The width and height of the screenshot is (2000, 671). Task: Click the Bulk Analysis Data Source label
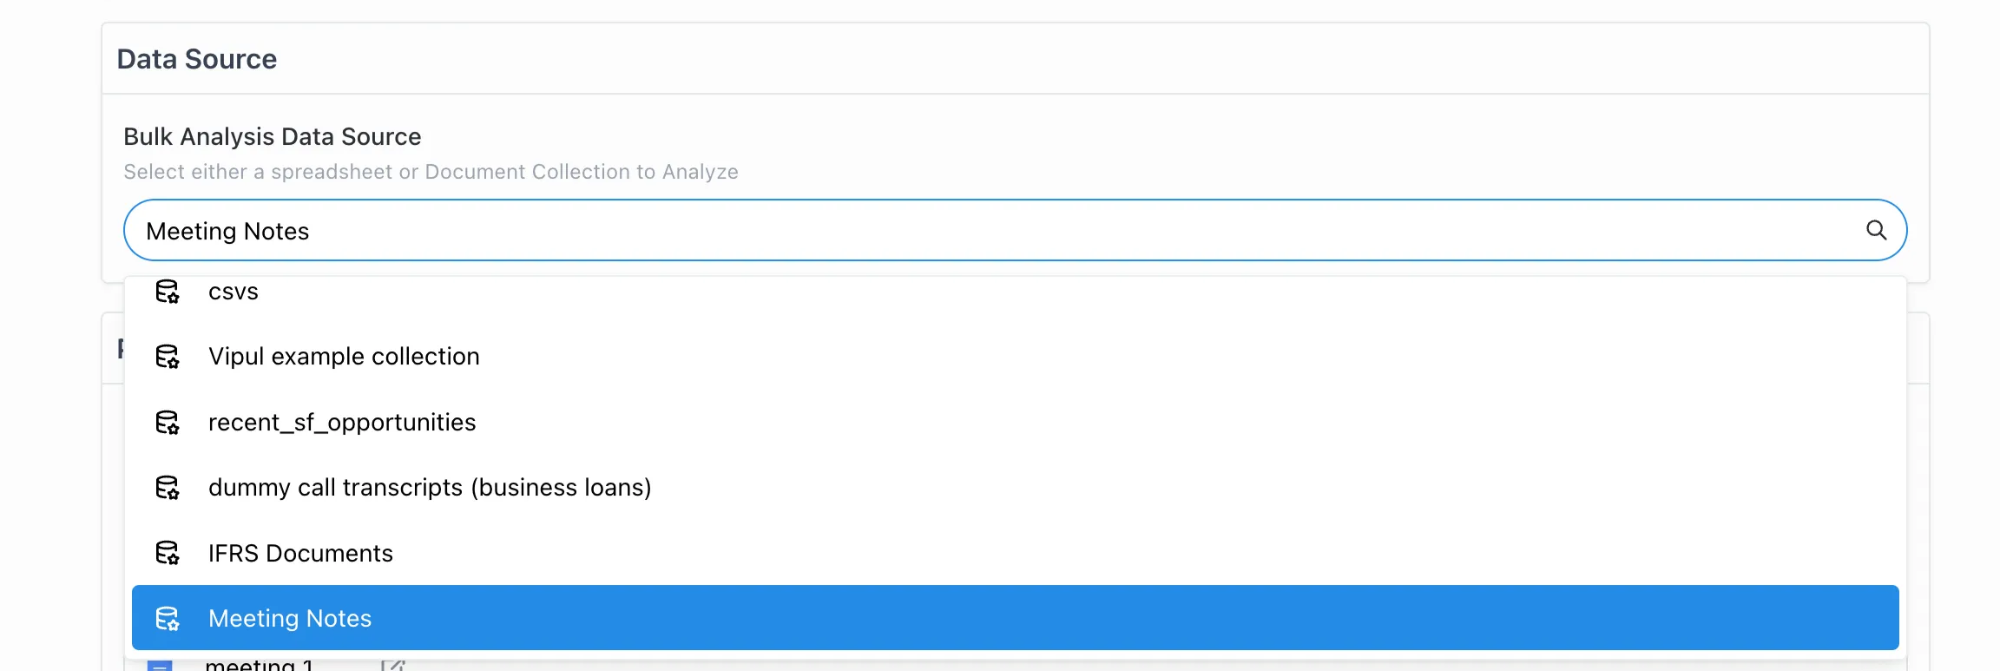coord(272,137)
